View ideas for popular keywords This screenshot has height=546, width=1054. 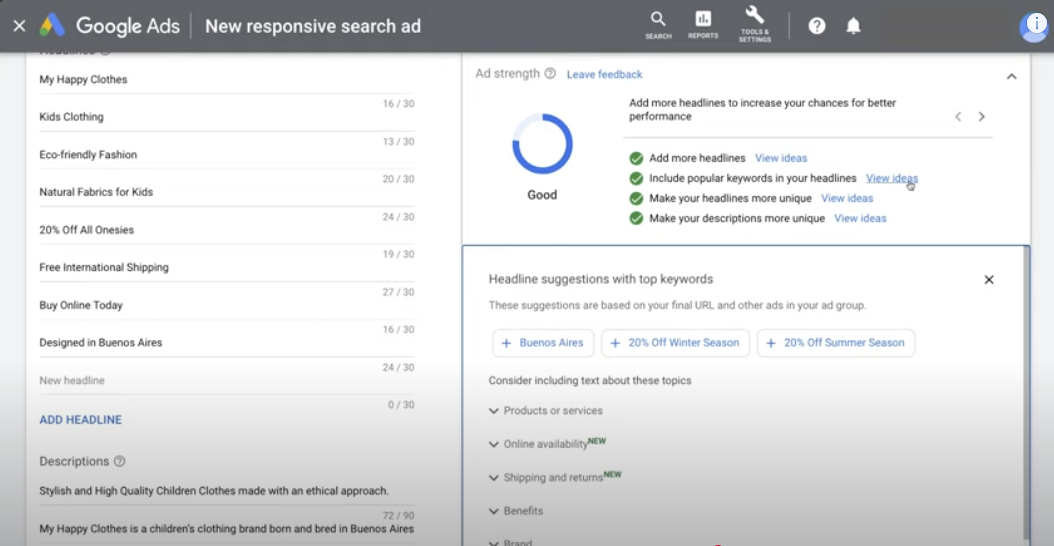click(891, 178)
